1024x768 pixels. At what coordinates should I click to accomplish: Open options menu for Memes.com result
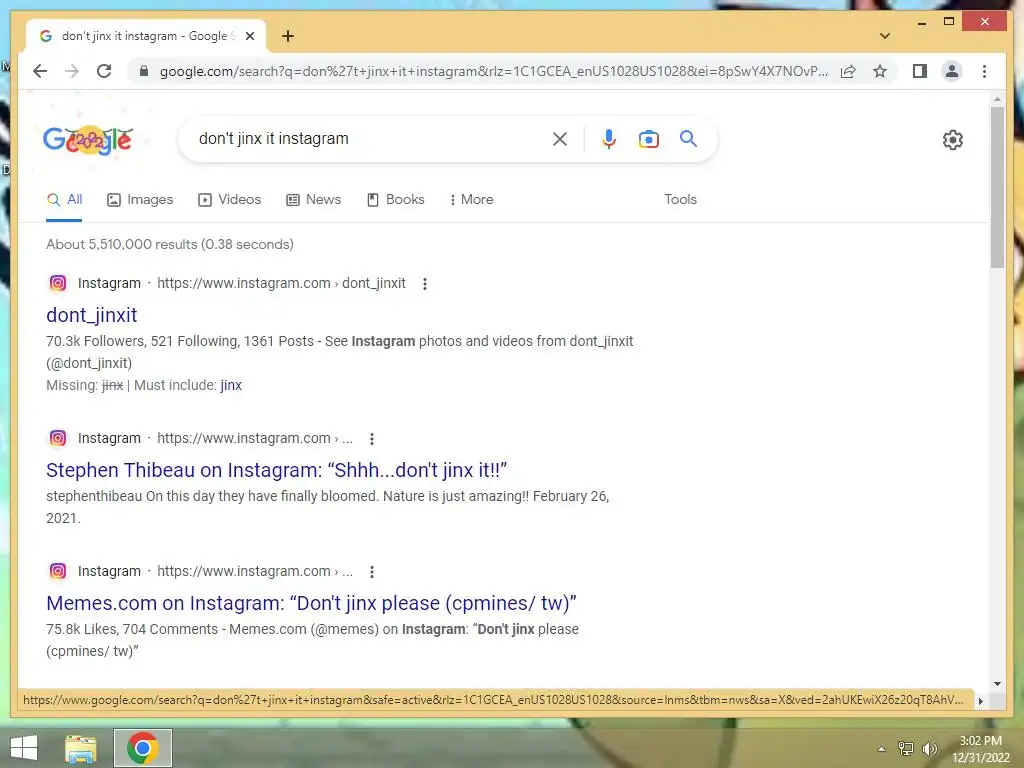point(372,571)
